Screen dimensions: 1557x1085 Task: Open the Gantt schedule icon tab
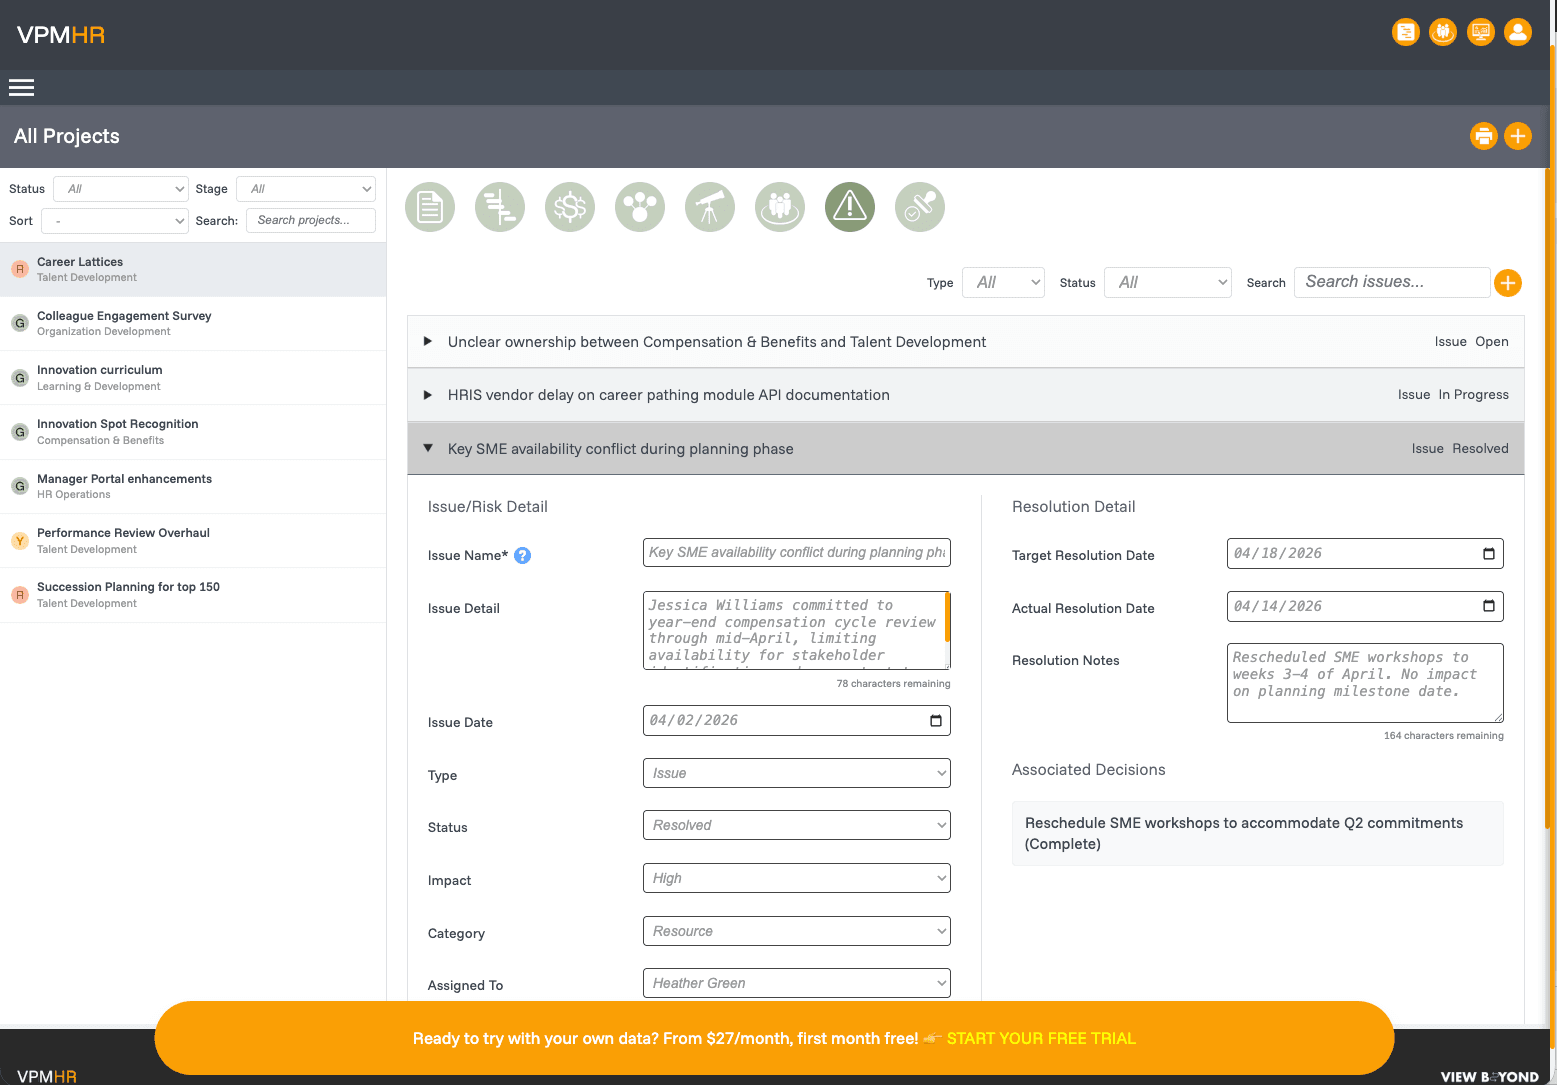coord(500,208)
